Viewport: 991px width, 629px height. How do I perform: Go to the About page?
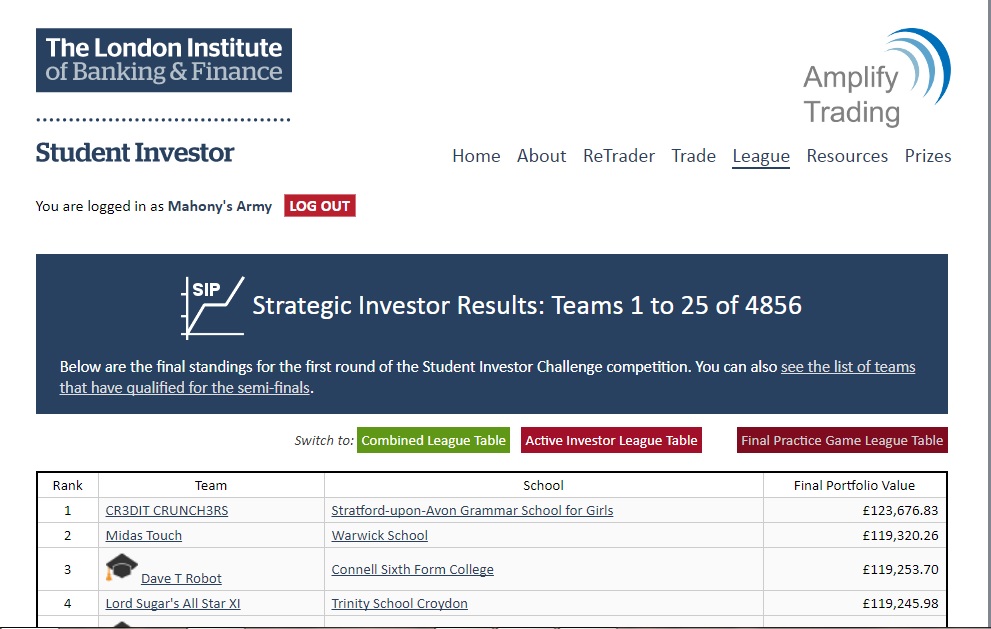point(541,156)
